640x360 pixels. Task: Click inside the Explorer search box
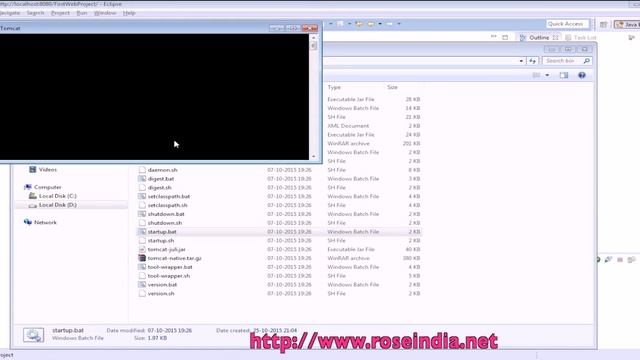tap(562, 61)
